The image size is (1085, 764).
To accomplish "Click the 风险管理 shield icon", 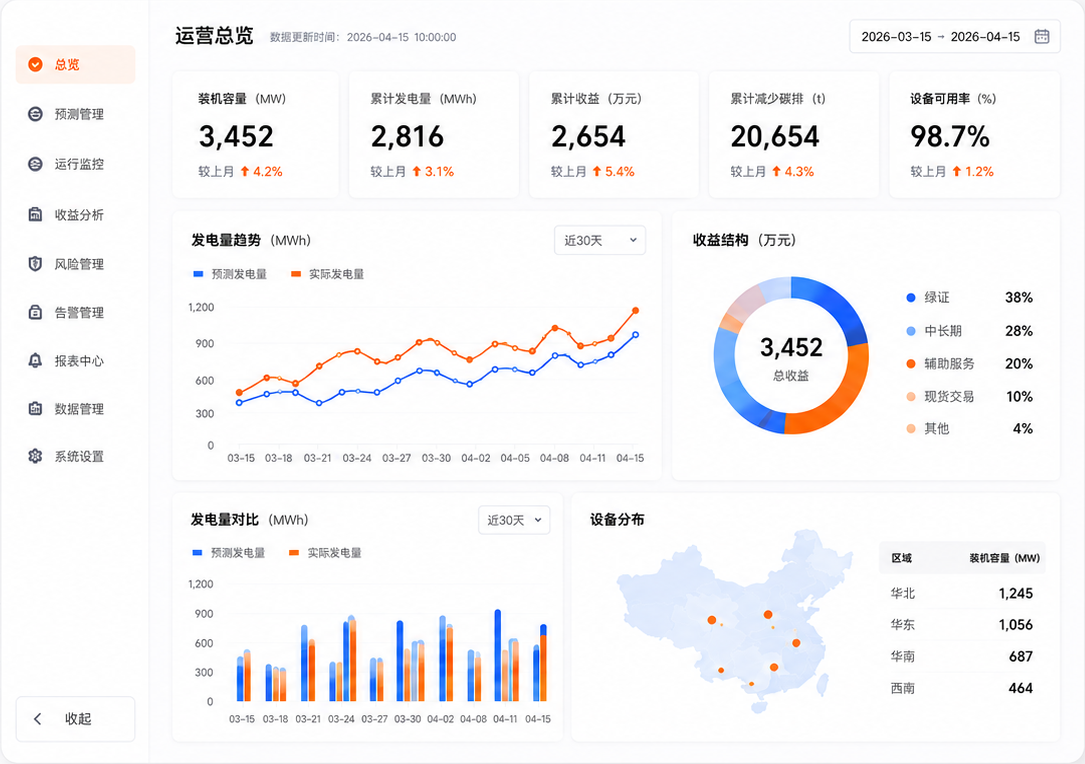I will click(35, 264).
